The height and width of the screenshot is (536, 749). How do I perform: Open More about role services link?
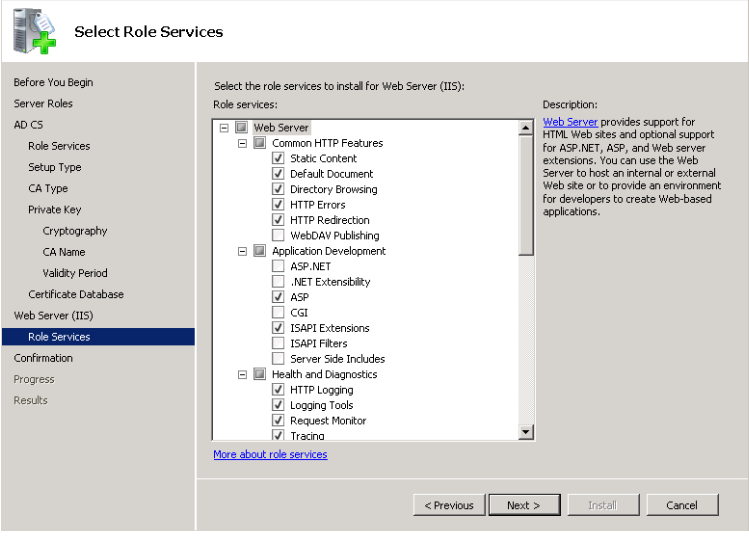(270, 454)
